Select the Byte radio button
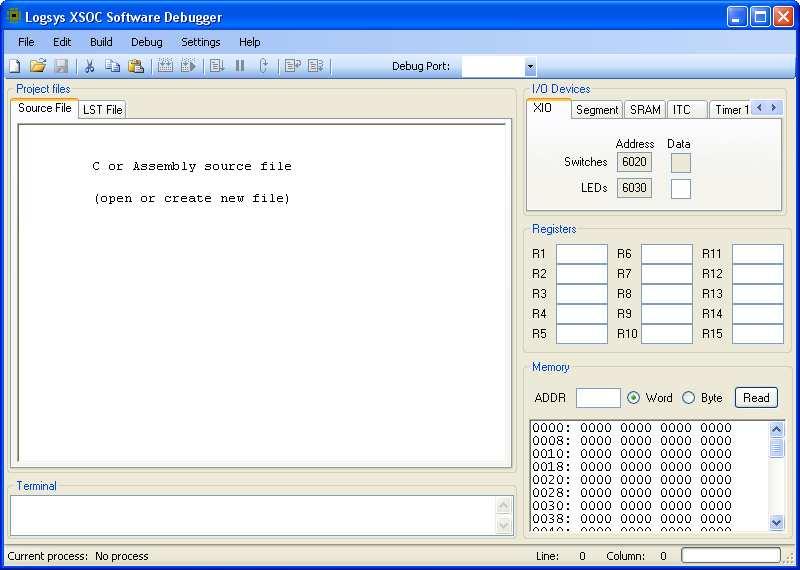Image resolution: width=800 pixels, height=570 pixels. (688, 398)
